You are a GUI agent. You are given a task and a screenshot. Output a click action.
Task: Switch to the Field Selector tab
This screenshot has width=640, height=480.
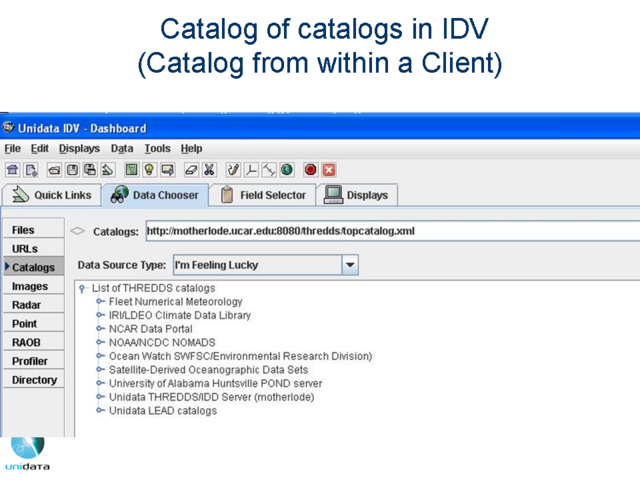tap(265, 195)
